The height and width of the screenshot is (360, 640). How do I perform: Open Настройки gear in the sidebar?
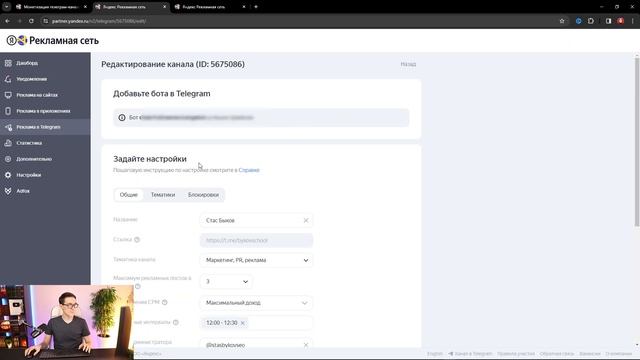click(x=8, y=175)
